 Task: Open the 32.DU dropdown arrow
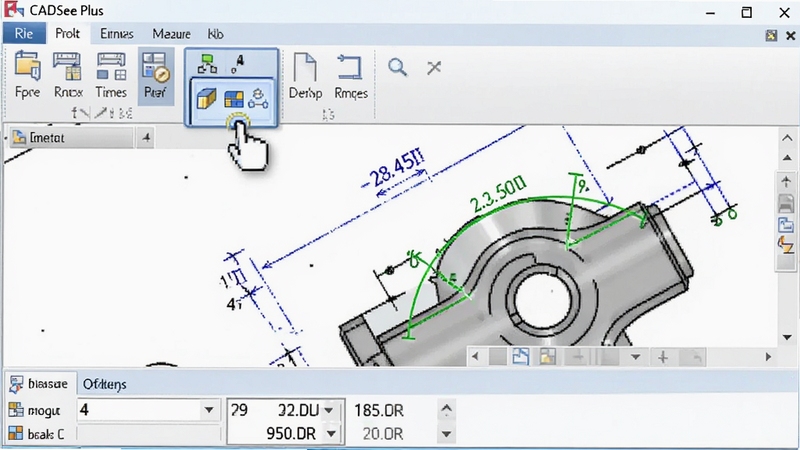click(329, 410)
